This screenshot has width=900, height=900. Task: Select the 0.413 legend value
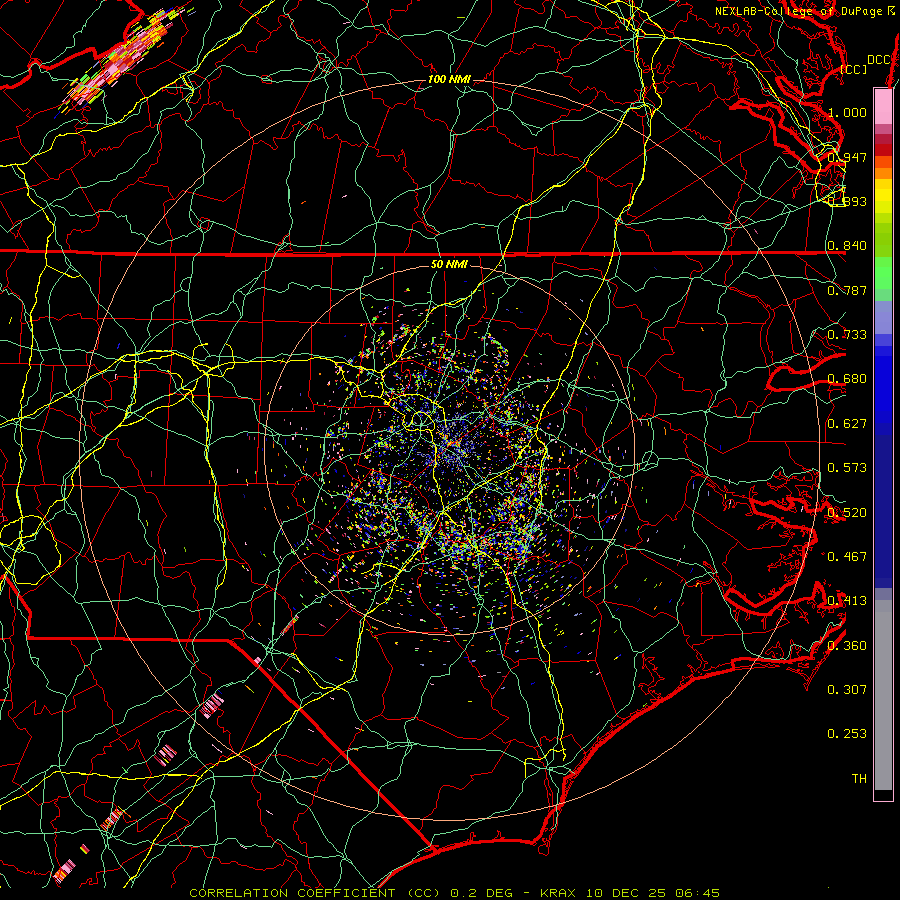pyautogui.click(x=847, y=601)
